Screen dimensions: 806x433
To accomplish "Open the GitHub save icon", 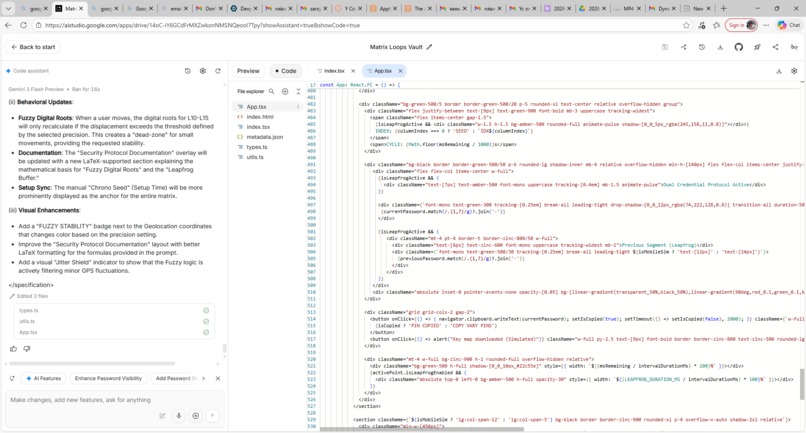I will pos(738,47).
